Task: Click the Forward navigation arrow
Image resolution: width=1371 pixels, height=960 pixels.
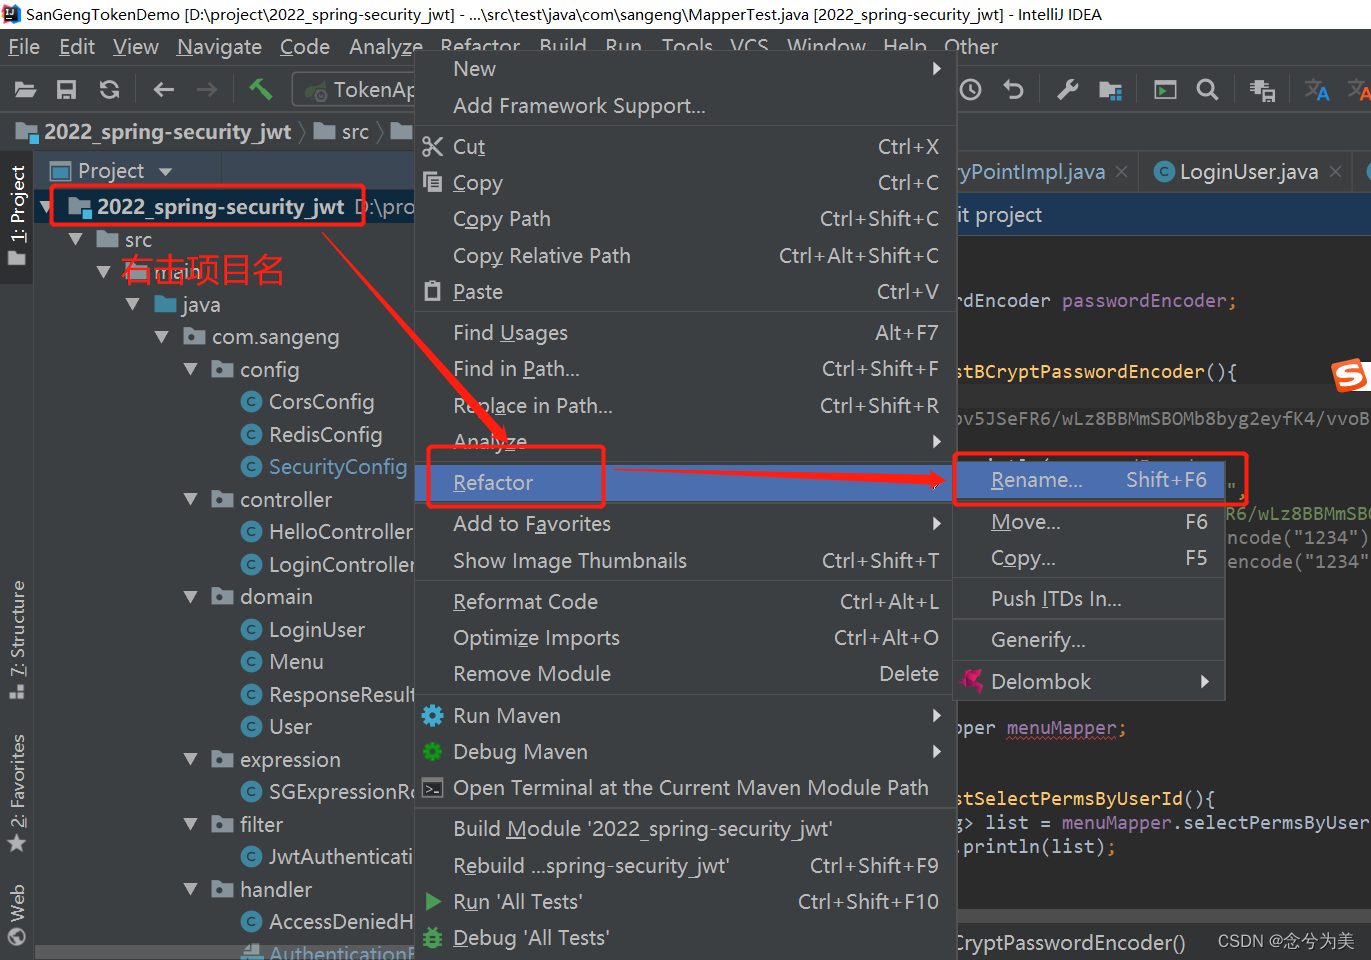Action: click(x=207, y=90)
